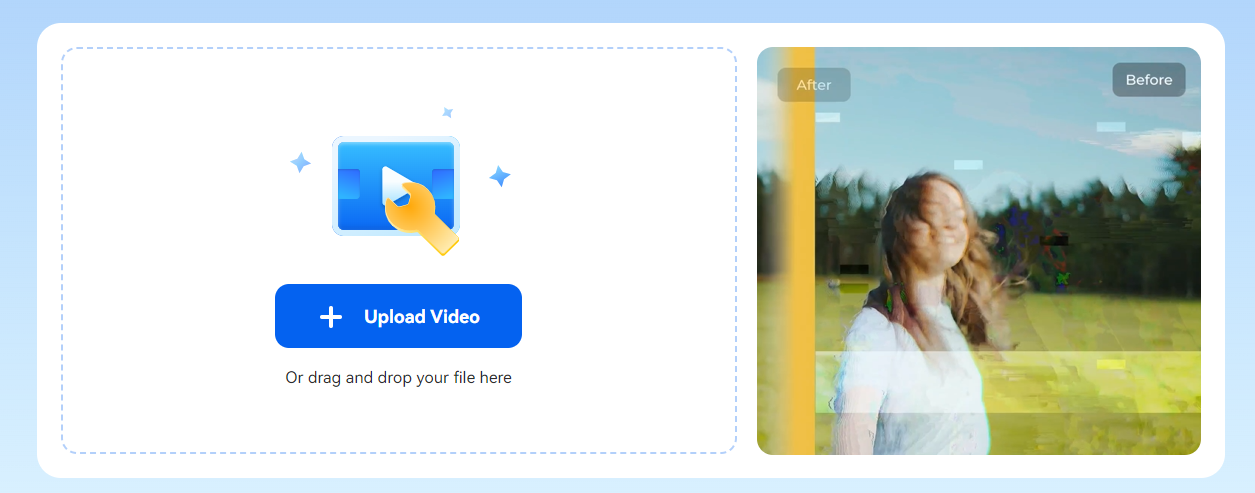Click the right film-strip notch on video icon
This screenshot has height=493, width=1255.
point(443,184)
